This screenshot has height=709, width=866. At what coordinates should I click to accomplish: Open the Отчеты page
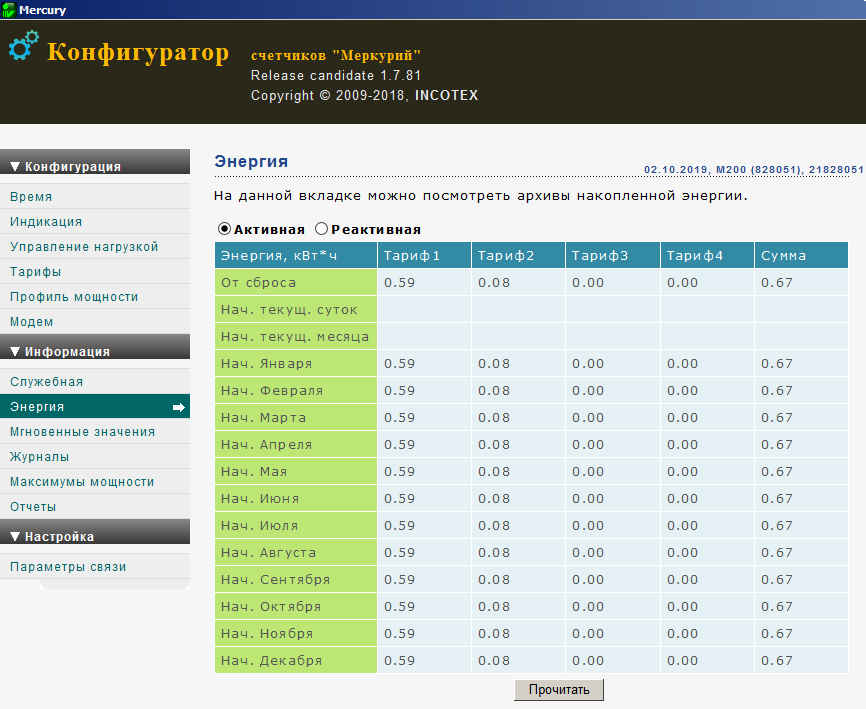(95, 506)
